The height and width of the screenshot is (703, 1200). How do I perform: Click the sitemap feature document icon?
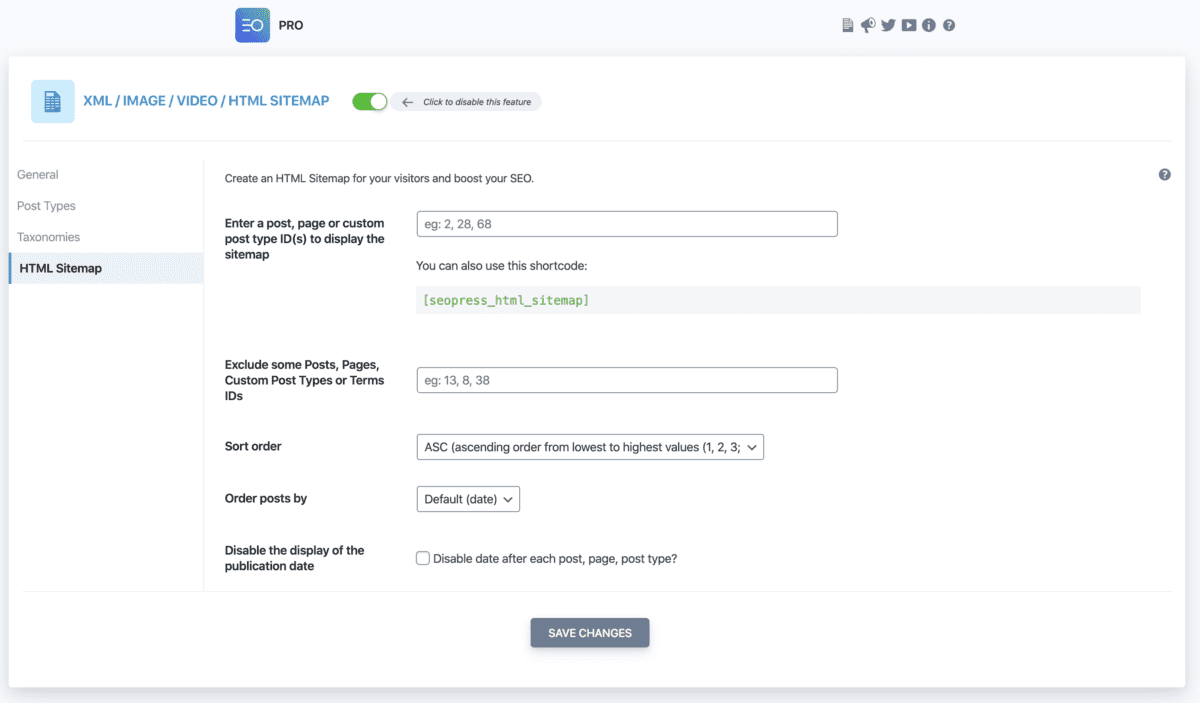(x=53, y=101)
